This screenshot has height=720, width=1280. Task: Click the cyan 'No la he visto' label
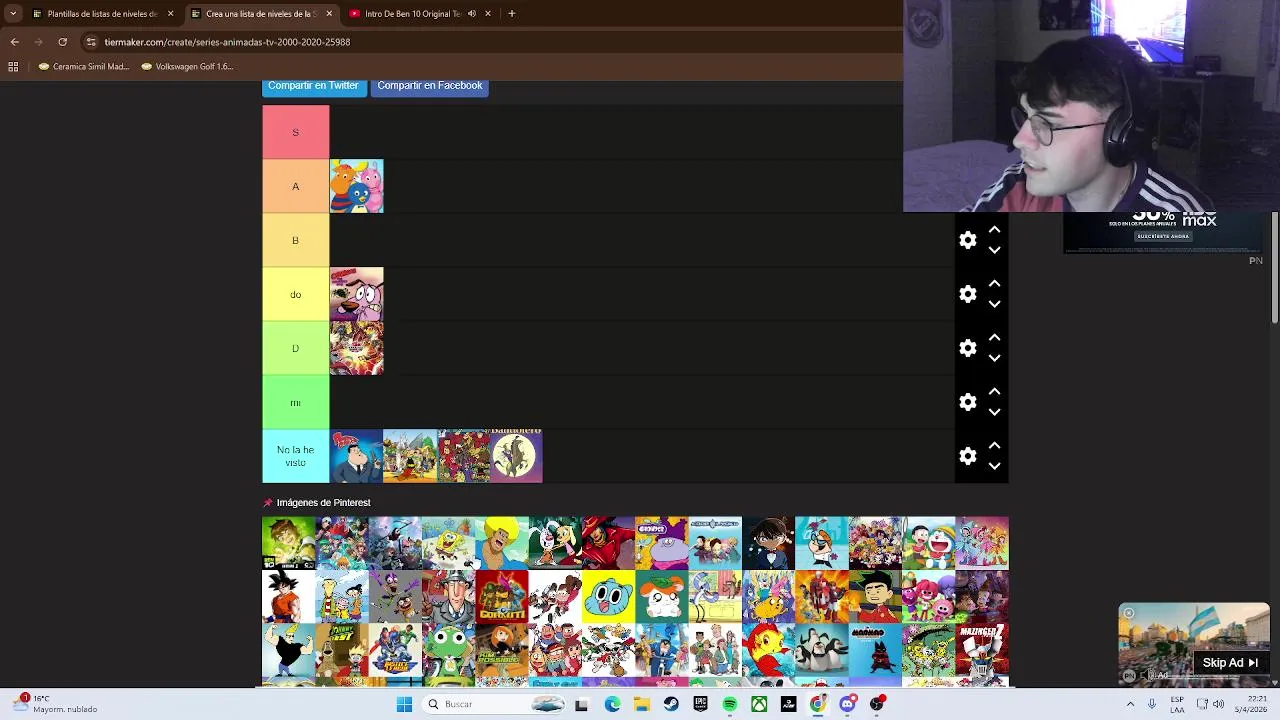tap(296, 456)
